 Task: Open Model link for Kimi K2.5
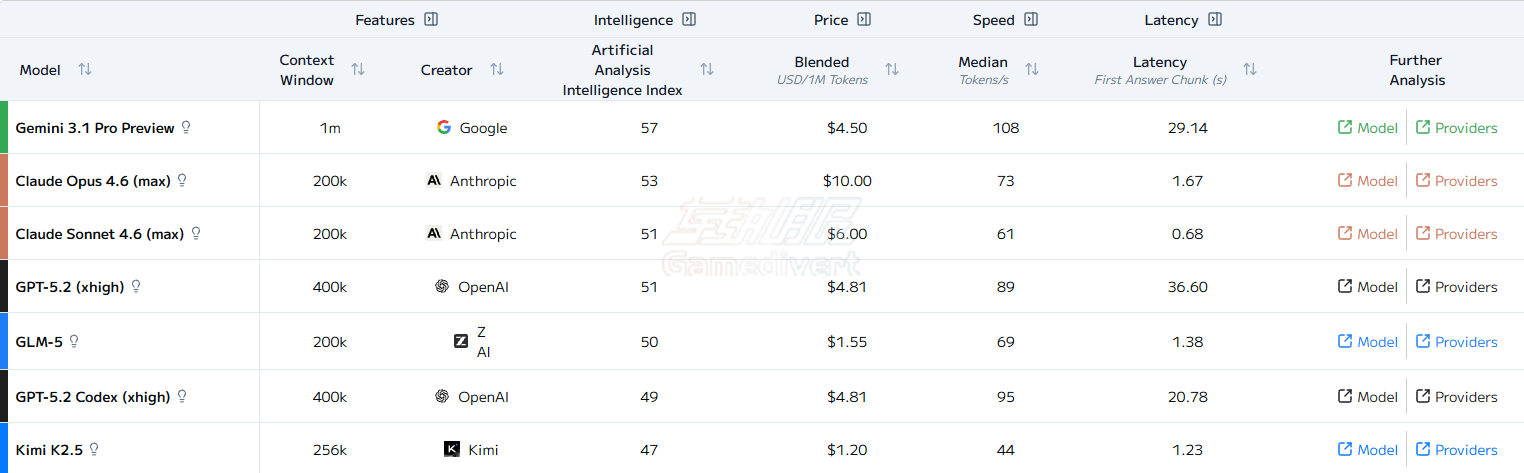[x=1368, y=450]
